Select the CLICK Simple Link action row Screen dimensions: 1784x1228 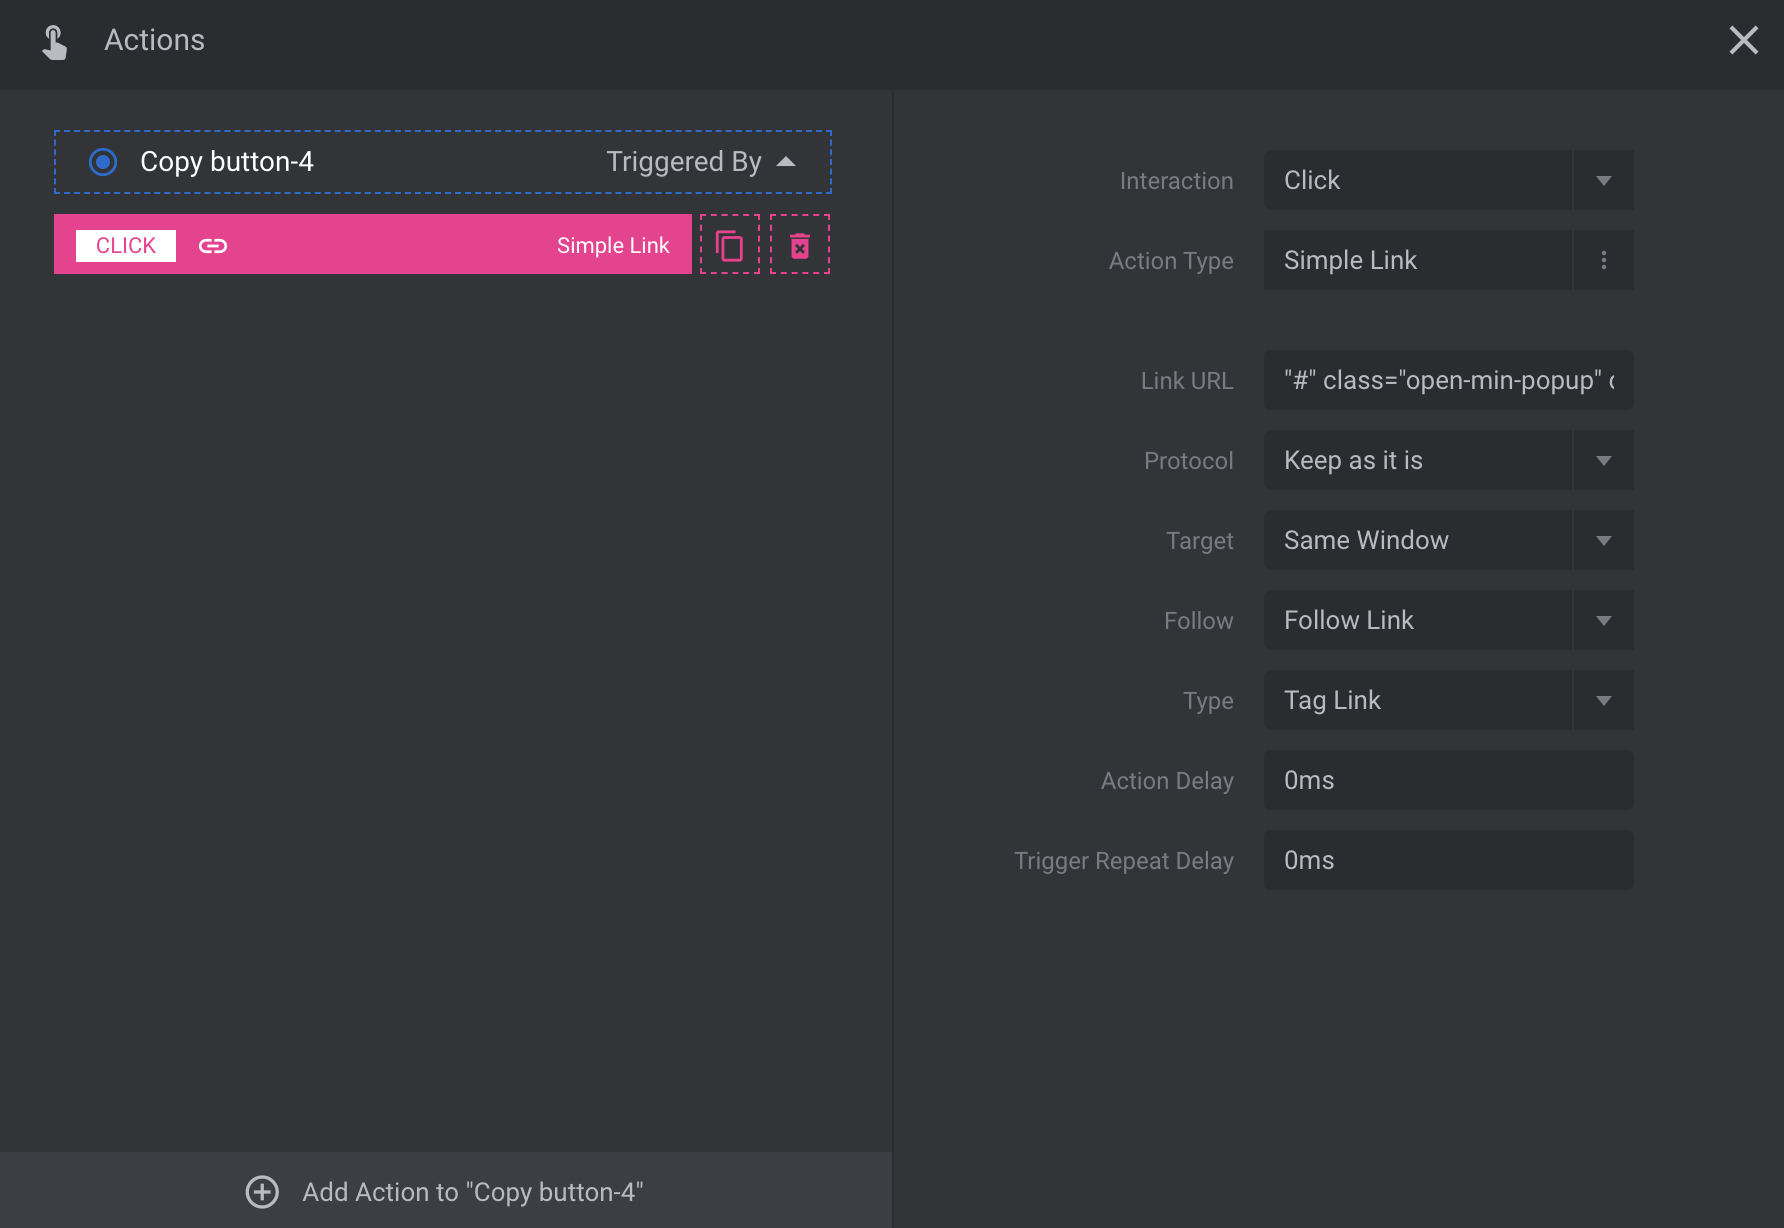(x=373, y=244)
